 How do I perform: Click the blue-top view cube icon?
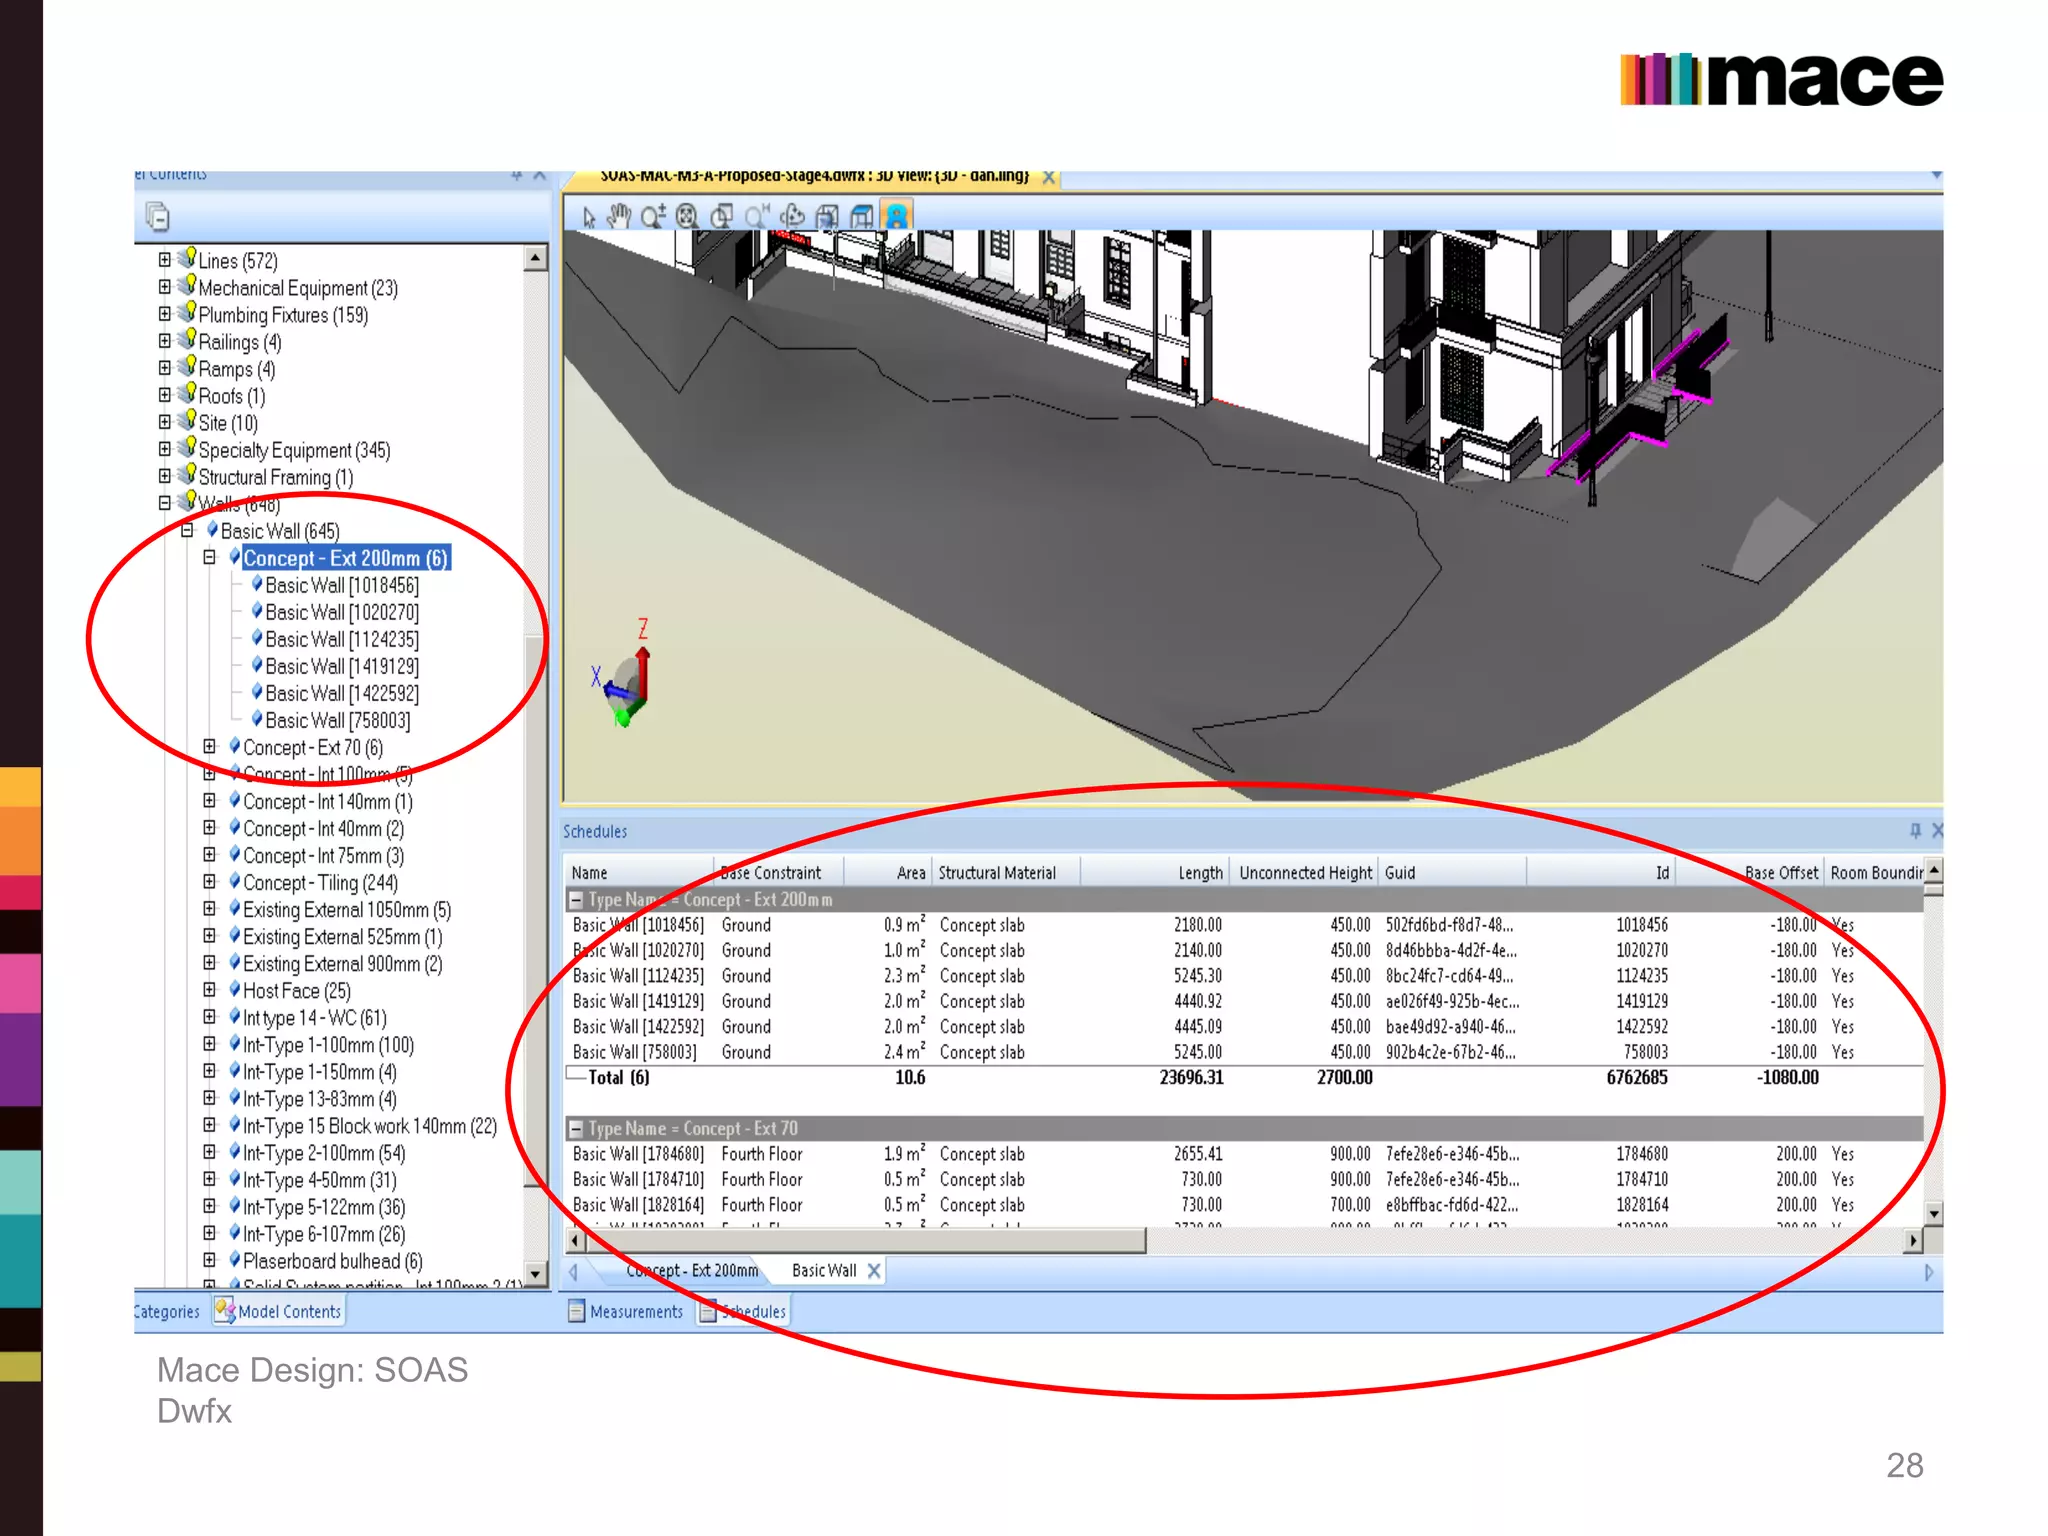pos(862,216)
